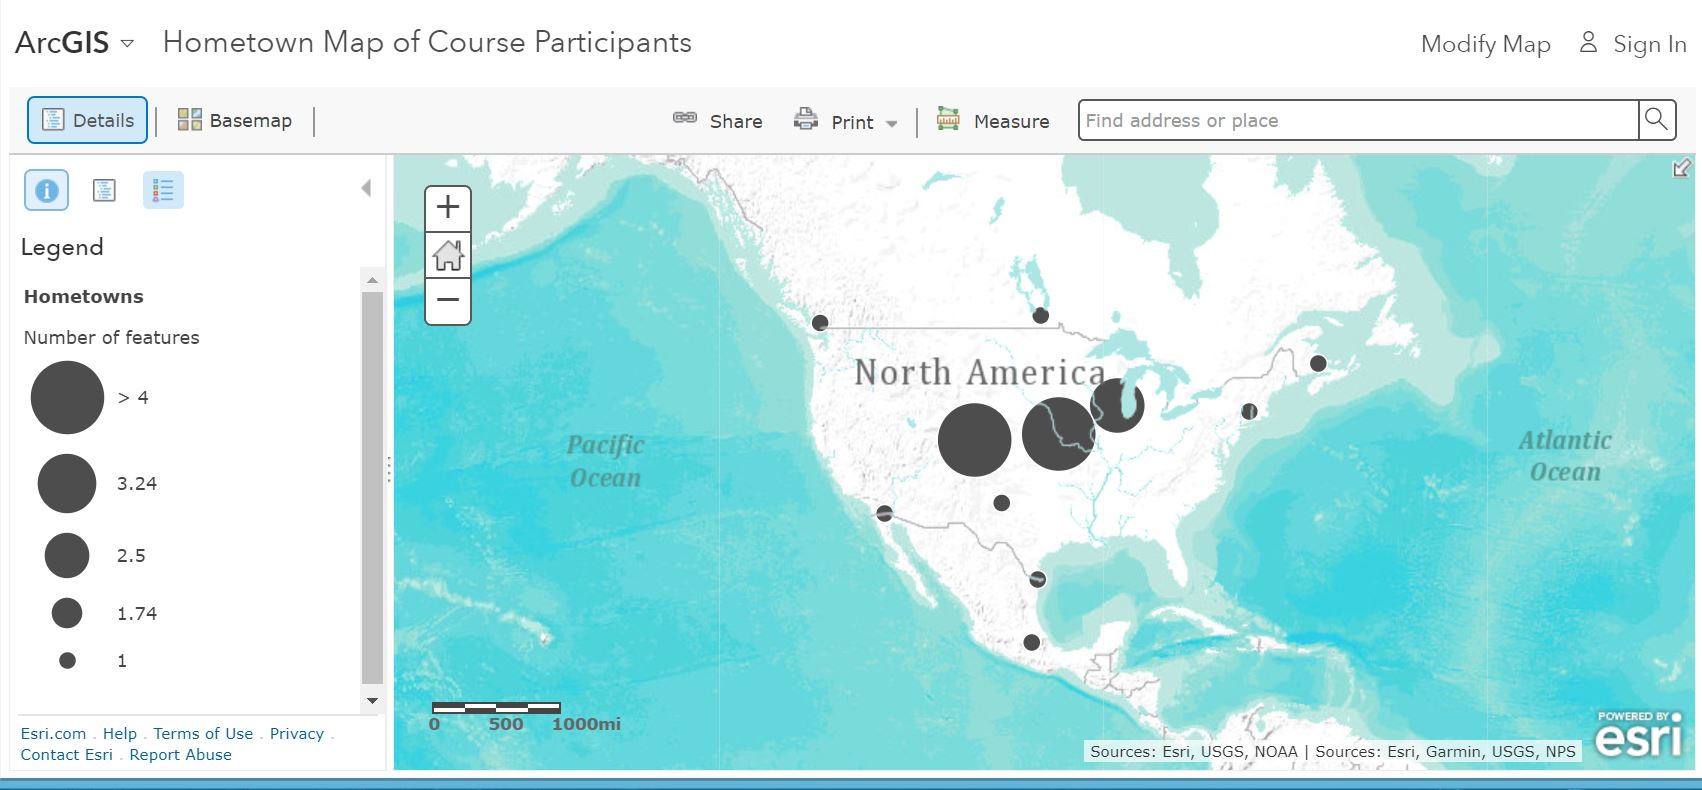1702x790 pixels.
Task: Click the search magnifier icon
Action: click(x=1657, y=120)
